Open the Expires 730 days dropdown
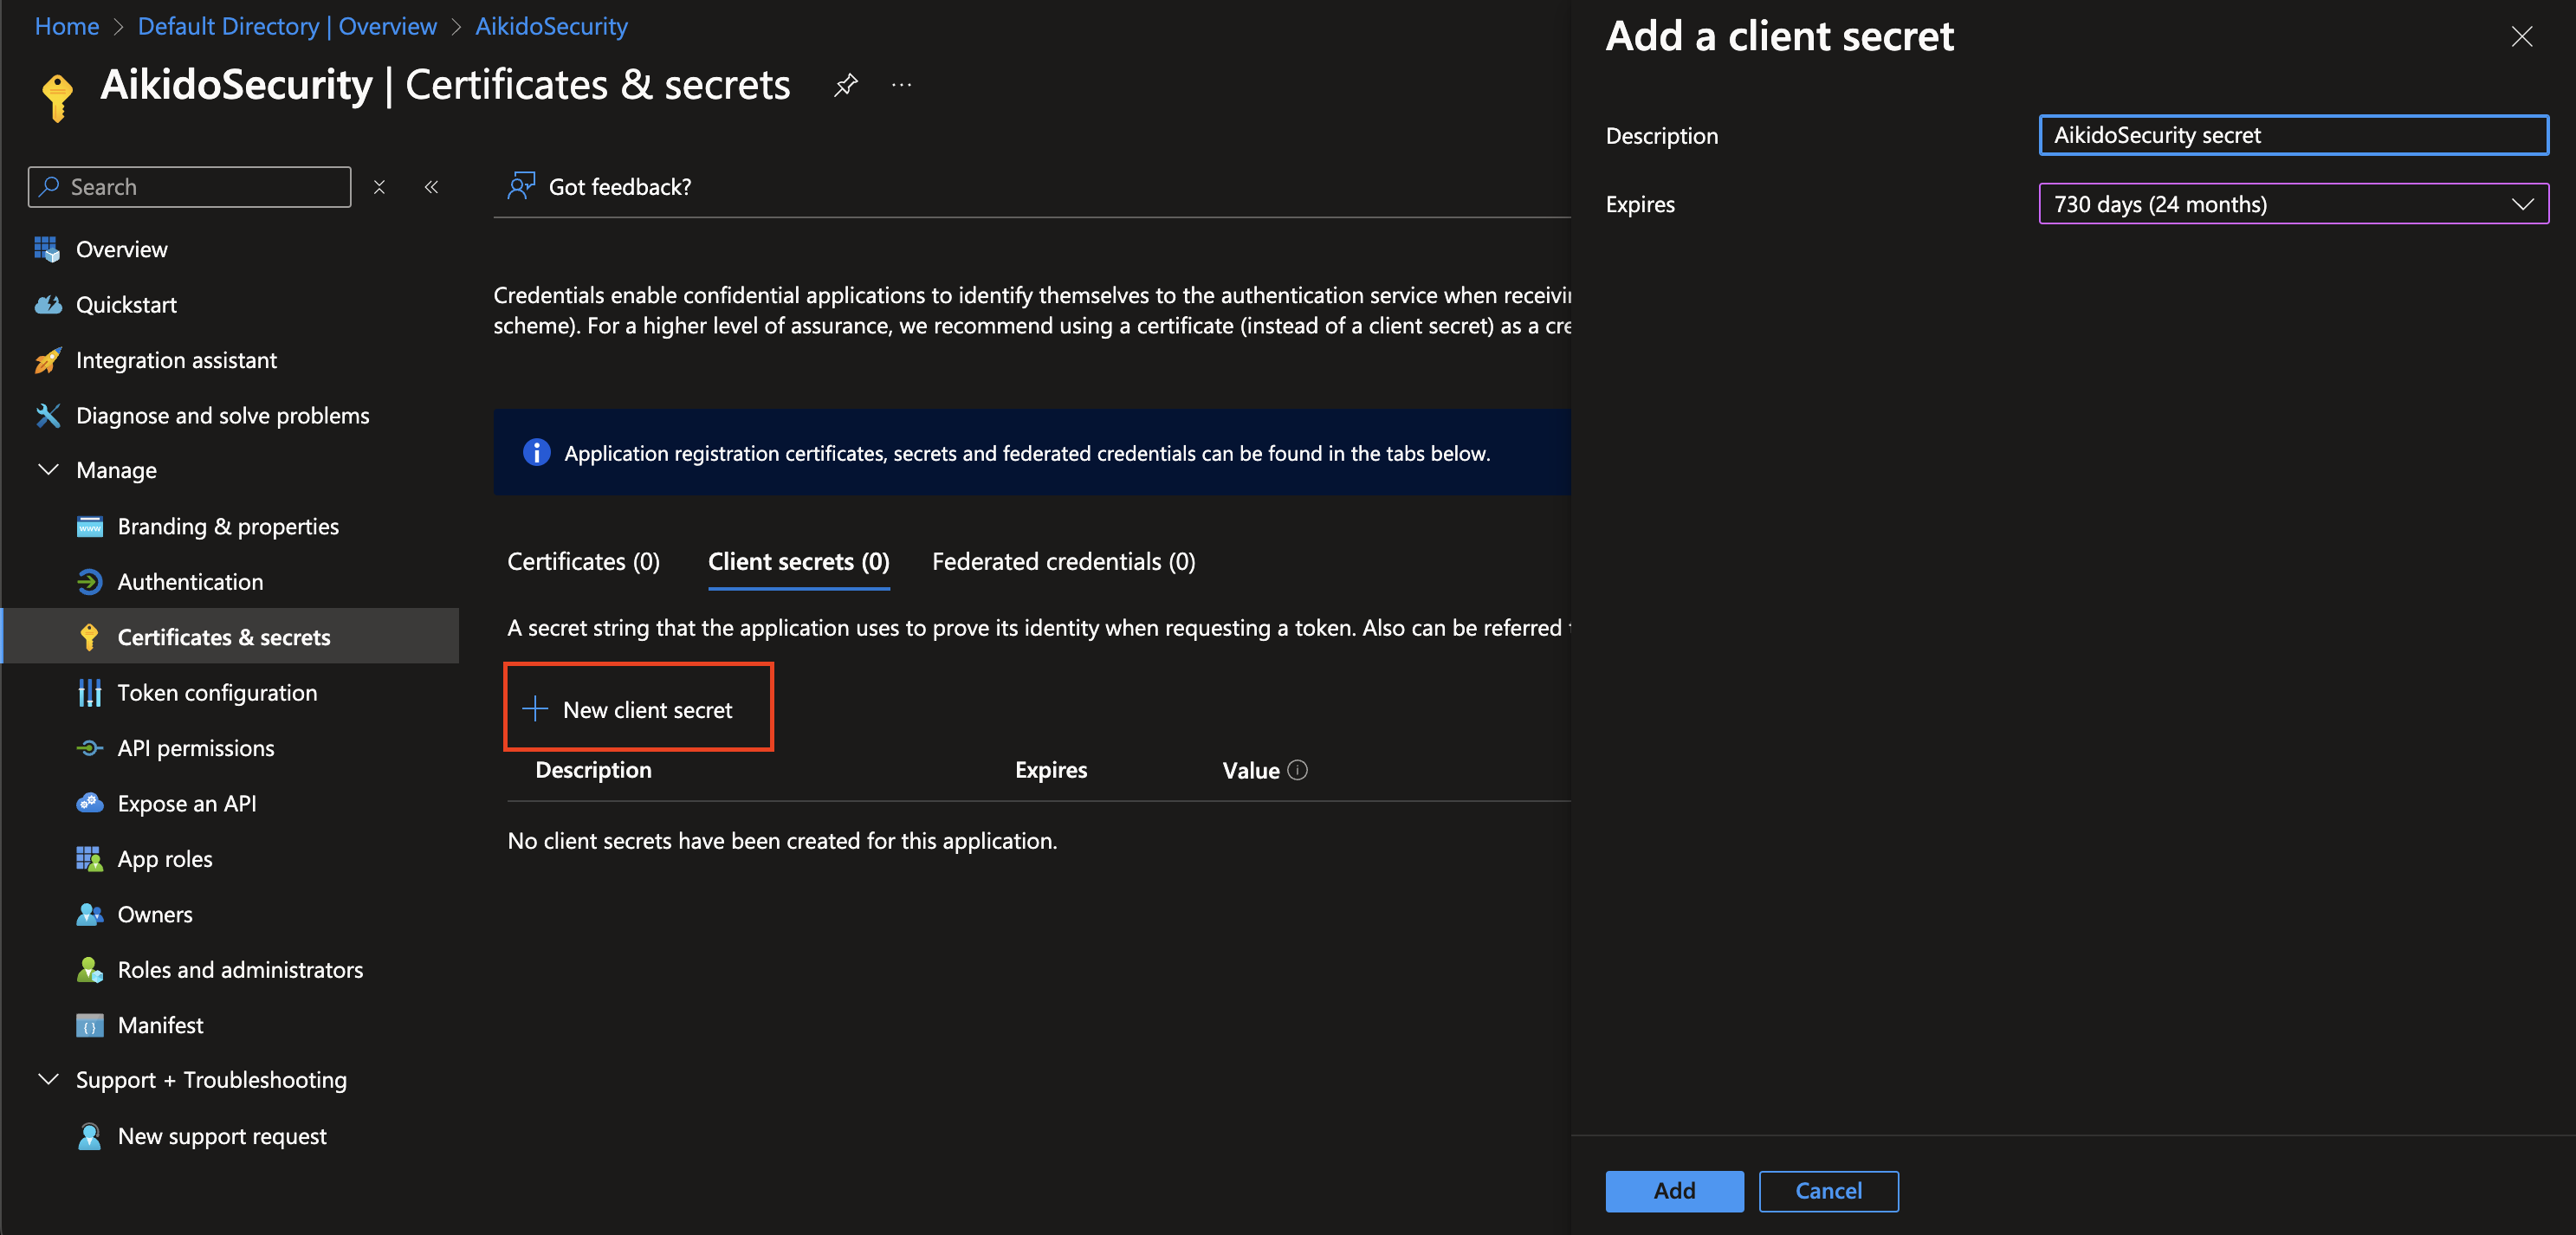Image resolution: width=2576 pixels, height=1235 pixels. 2293,204
